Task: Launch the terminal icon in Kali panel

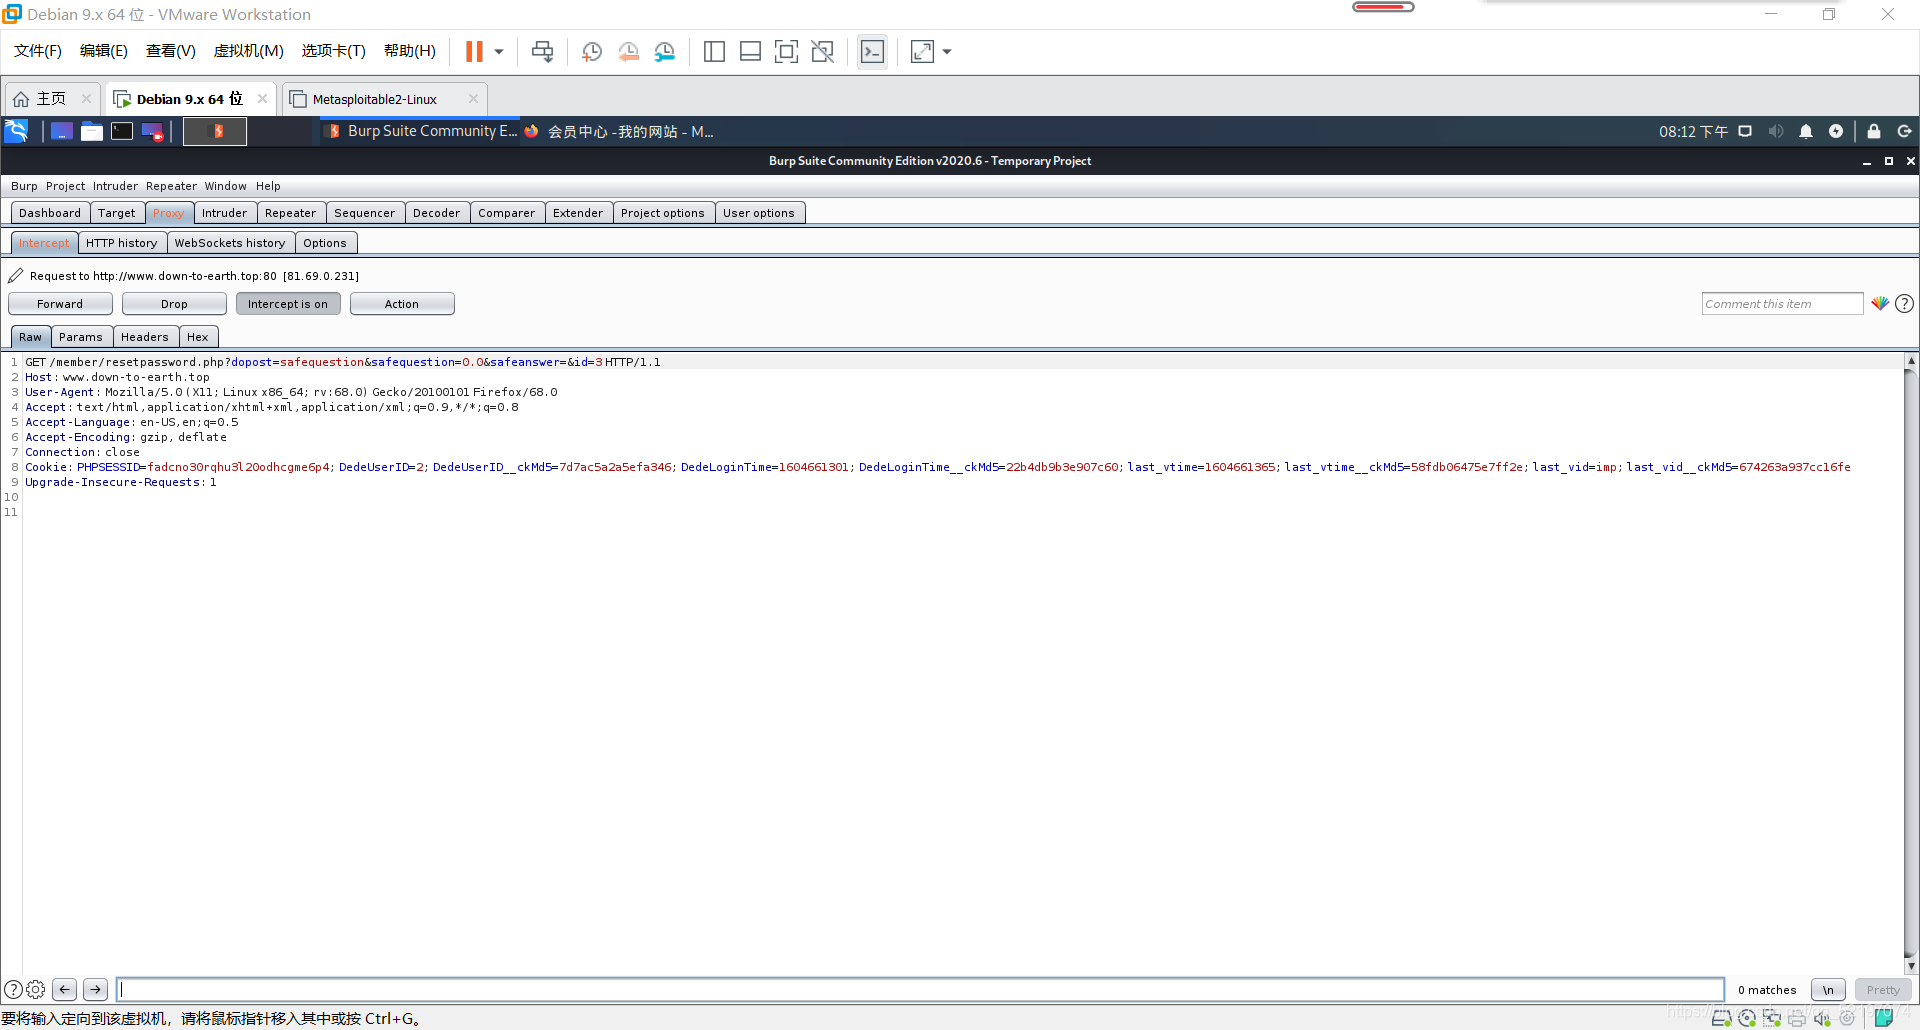Action: point(122,131)
